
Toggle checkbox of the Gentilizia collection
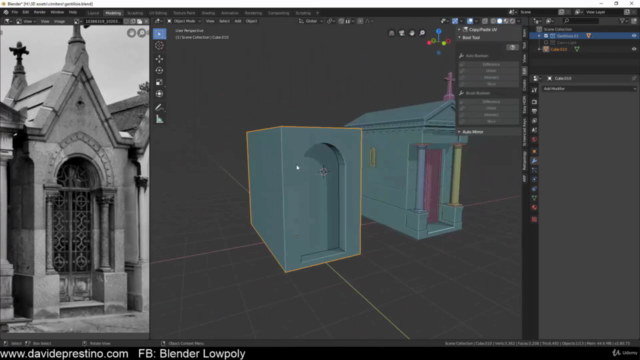[x=546, y=36]
